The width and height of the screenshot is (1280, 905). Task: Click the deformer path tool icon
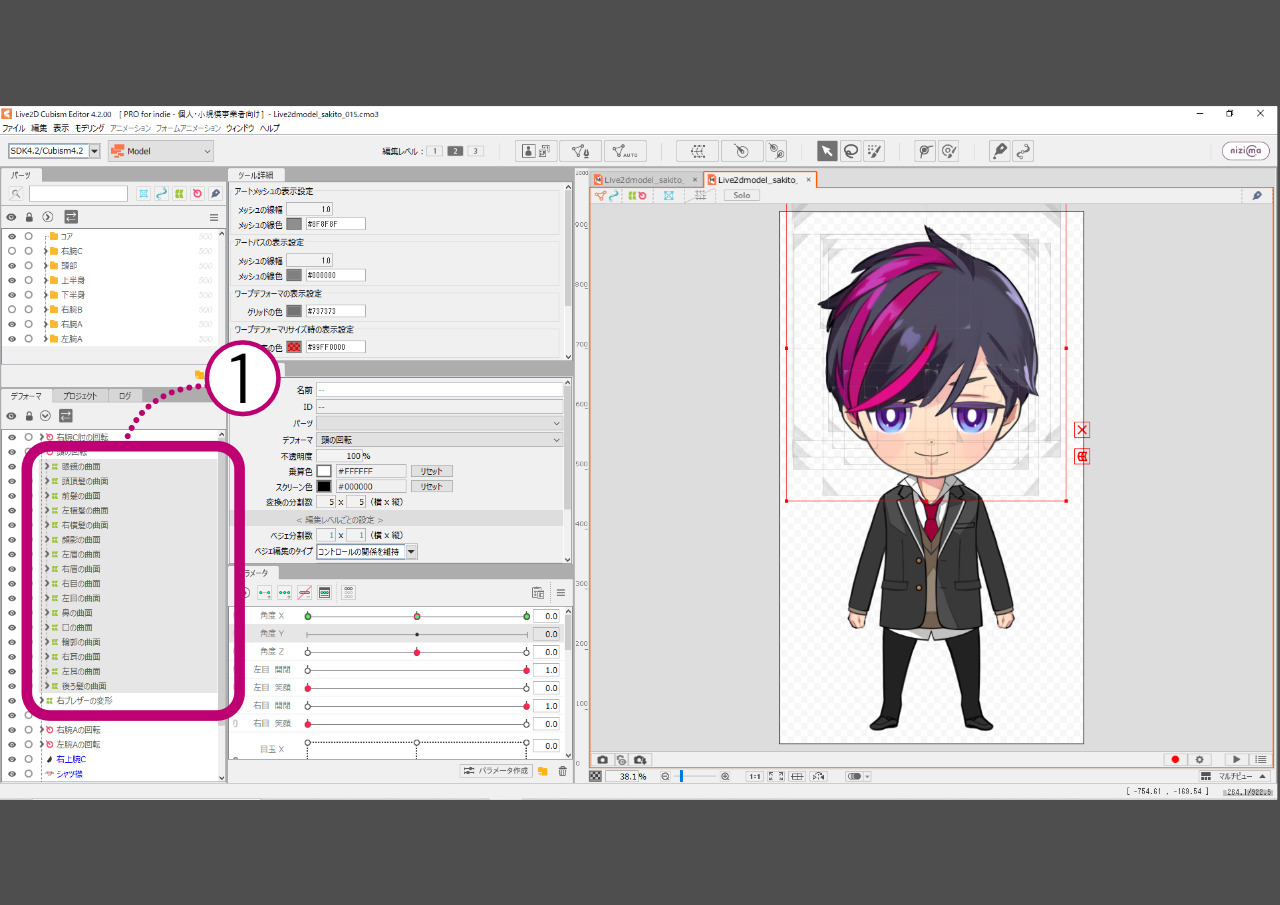tap(776, 151)
